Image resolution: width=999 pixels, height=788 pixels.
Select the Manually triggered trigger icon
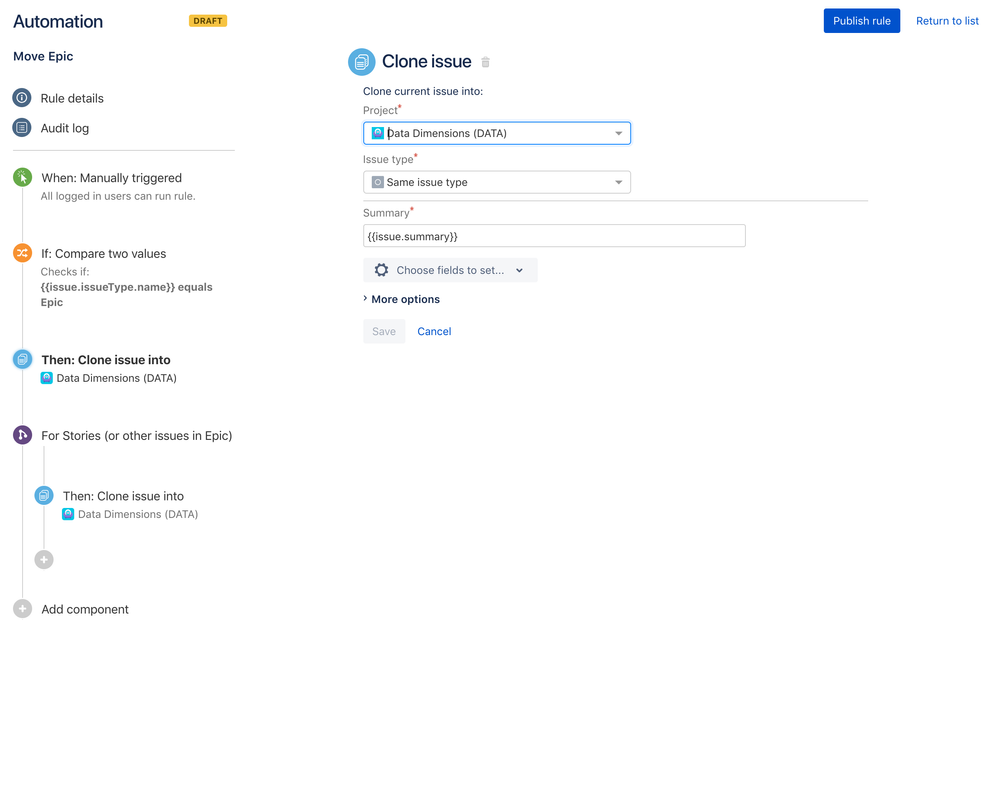(22, 177)
